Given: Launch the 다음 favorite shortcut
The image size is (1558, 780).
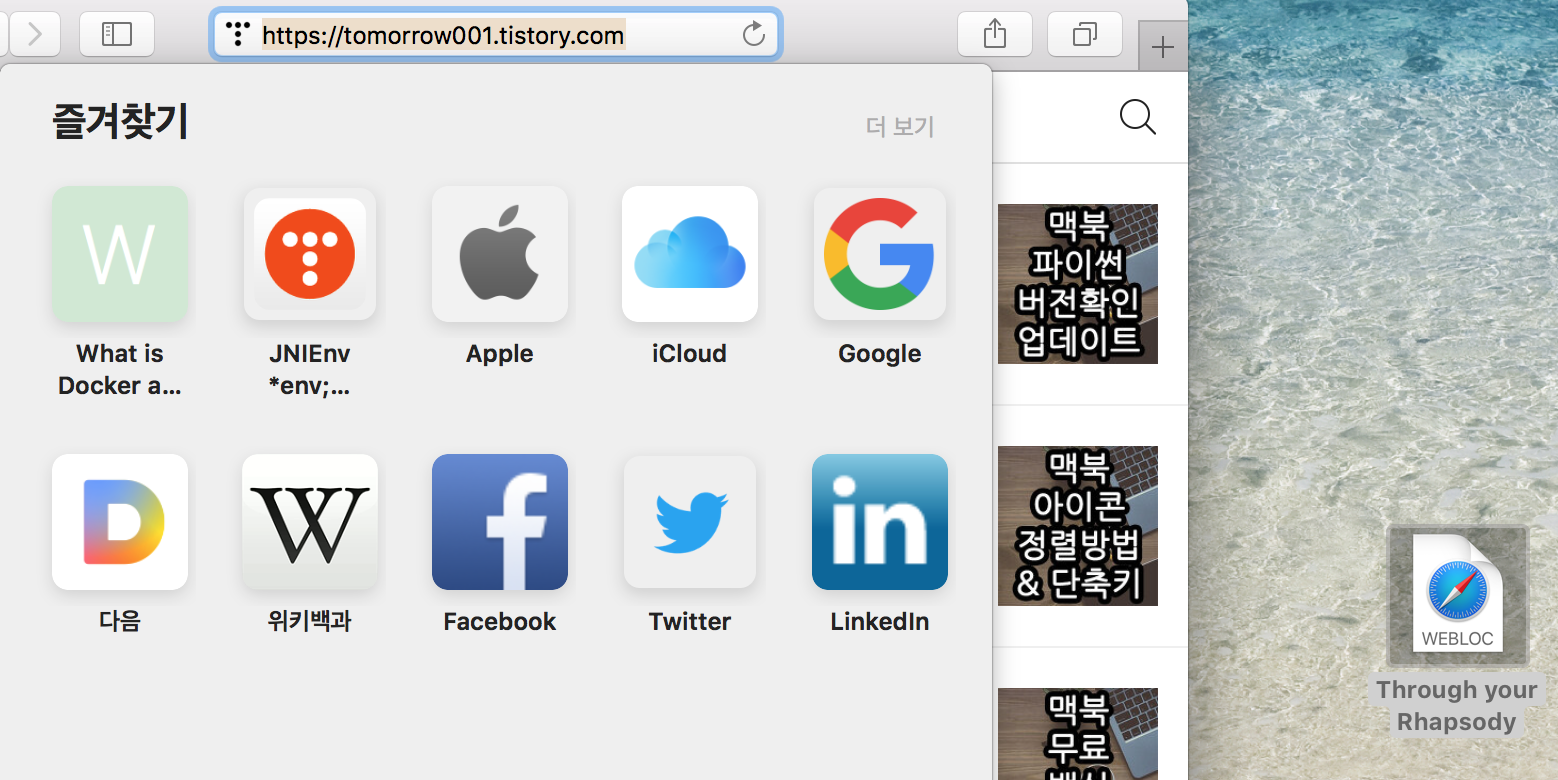Looking at the screenshot, I should click(x=120, y=521).
